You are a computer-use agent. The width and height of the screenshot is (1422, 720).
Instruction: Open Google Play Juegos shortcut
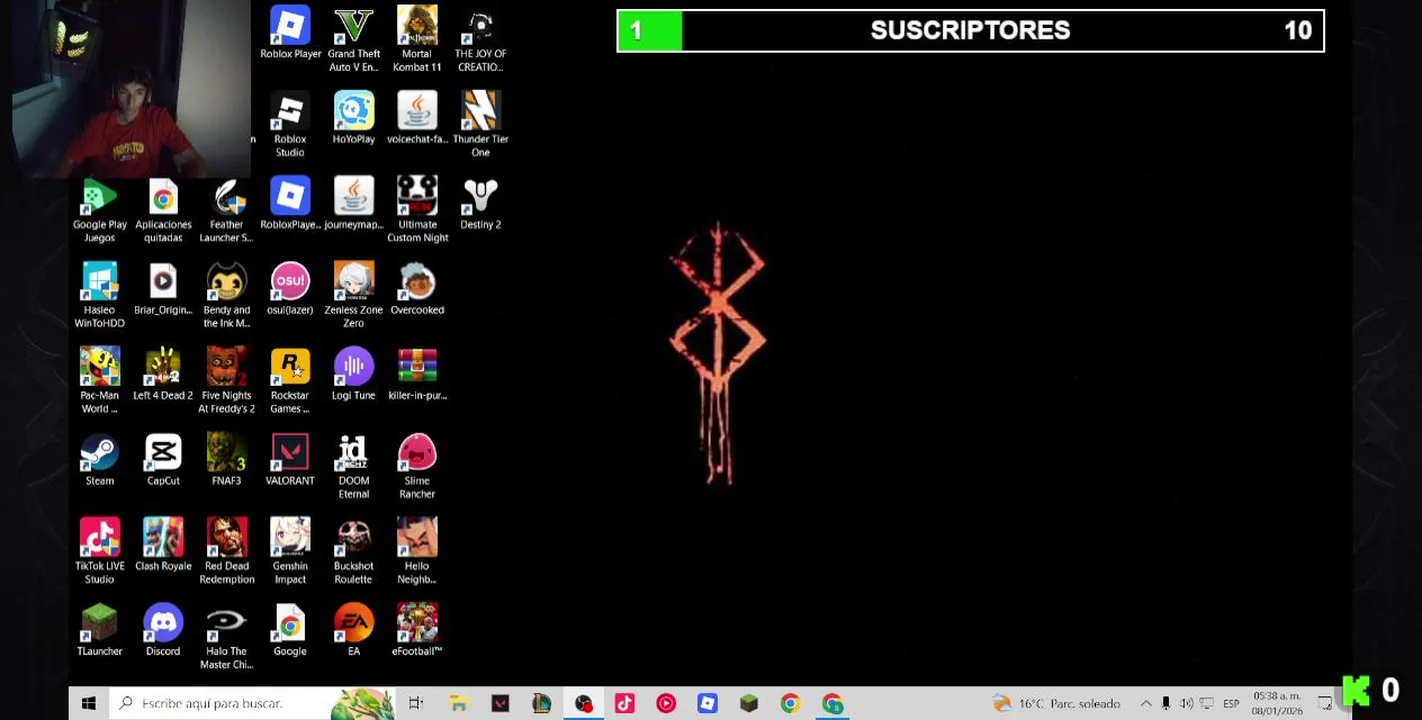click(99, 210)
